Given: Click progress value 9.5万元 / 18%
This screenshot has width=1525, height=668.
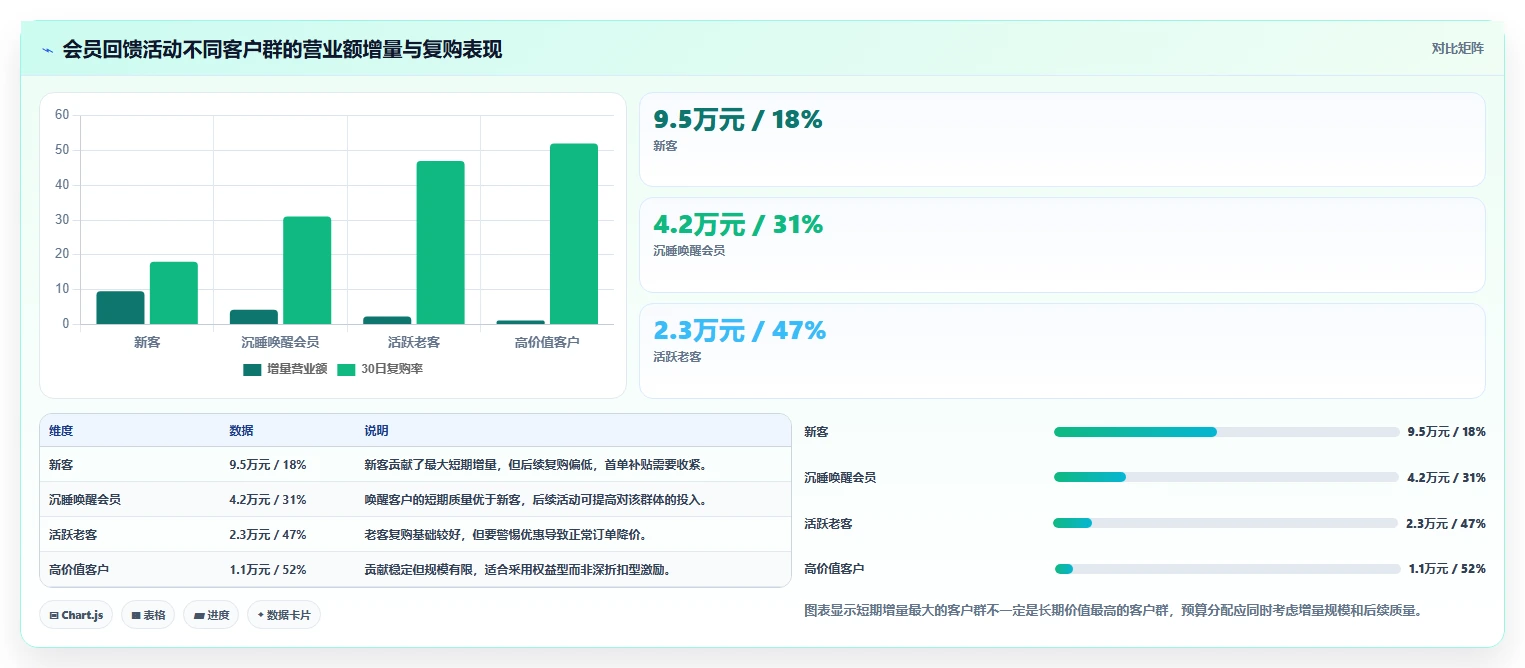Looking at the screenshot, I should pyautogui.click(x=1446, y=432).
